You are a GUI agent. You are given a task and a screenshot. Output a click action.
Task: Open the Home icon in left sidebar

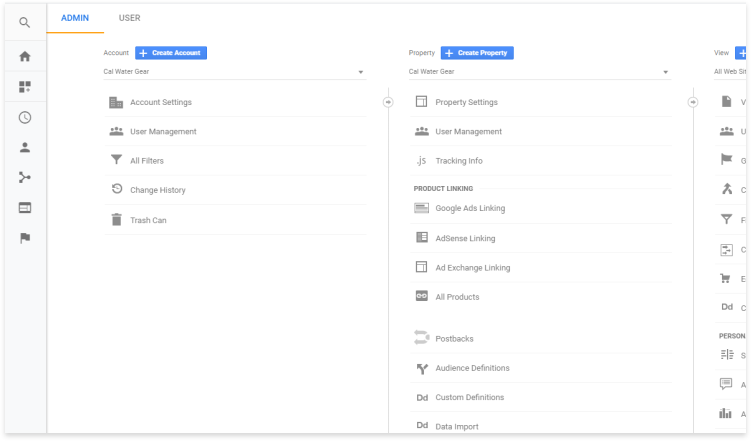25,57
